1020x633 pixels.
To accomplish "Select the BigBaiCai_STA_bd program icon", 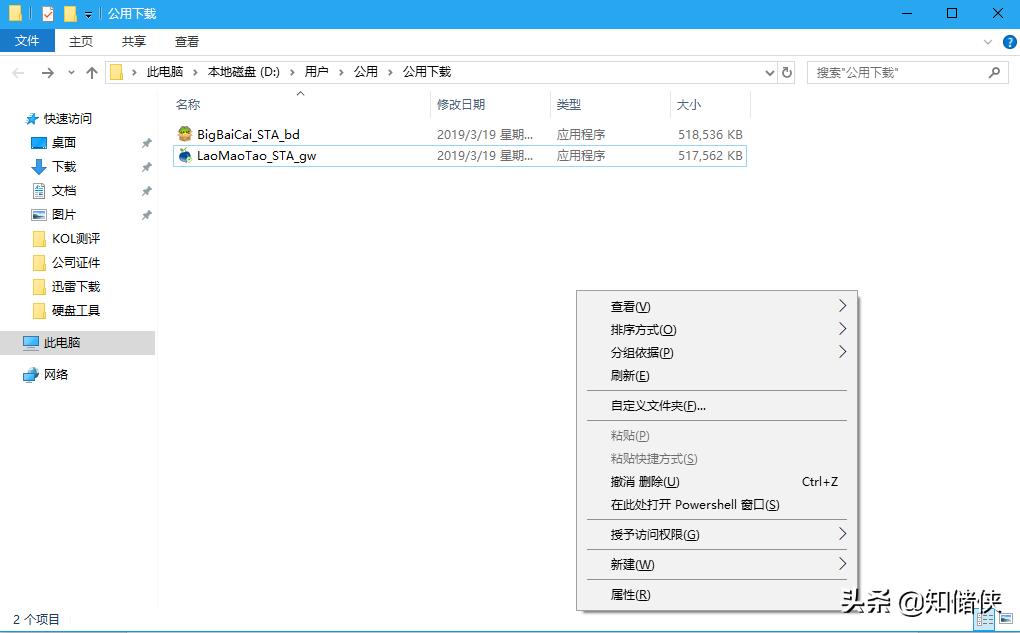I will pos(185,134).
